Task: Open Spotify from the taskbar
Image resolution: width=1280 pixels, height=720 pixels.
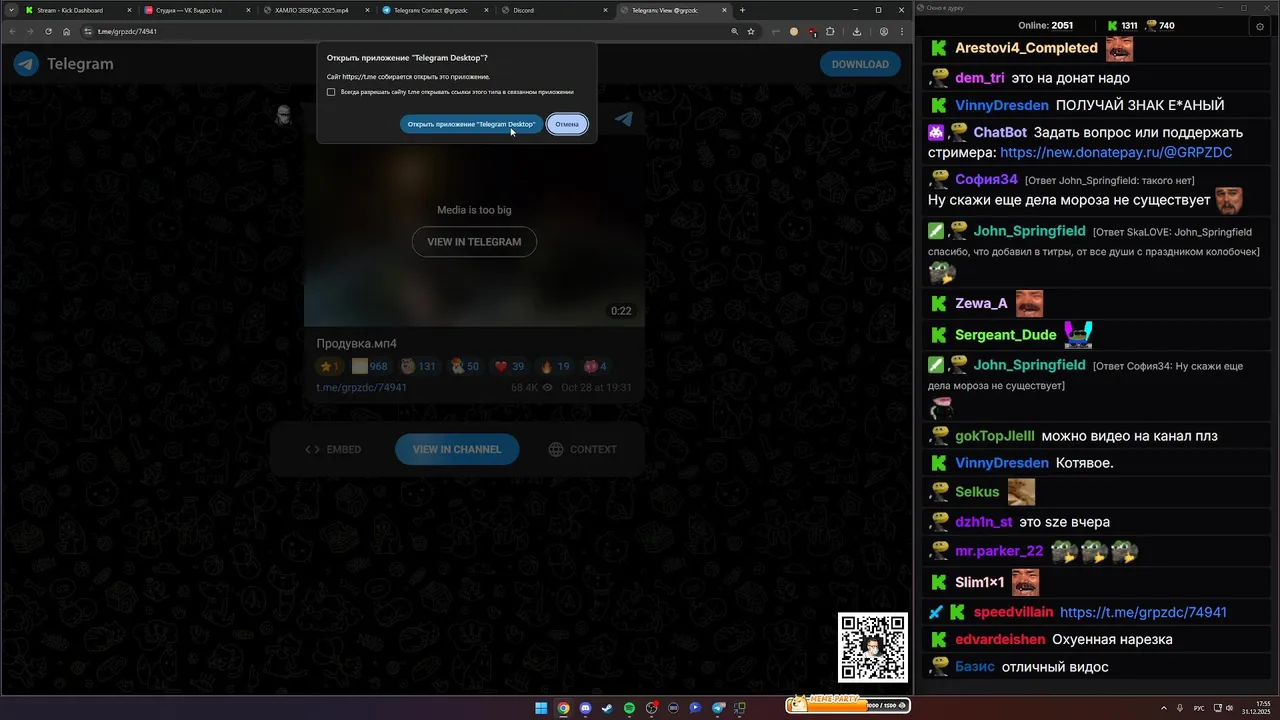Action: point(629,708)
